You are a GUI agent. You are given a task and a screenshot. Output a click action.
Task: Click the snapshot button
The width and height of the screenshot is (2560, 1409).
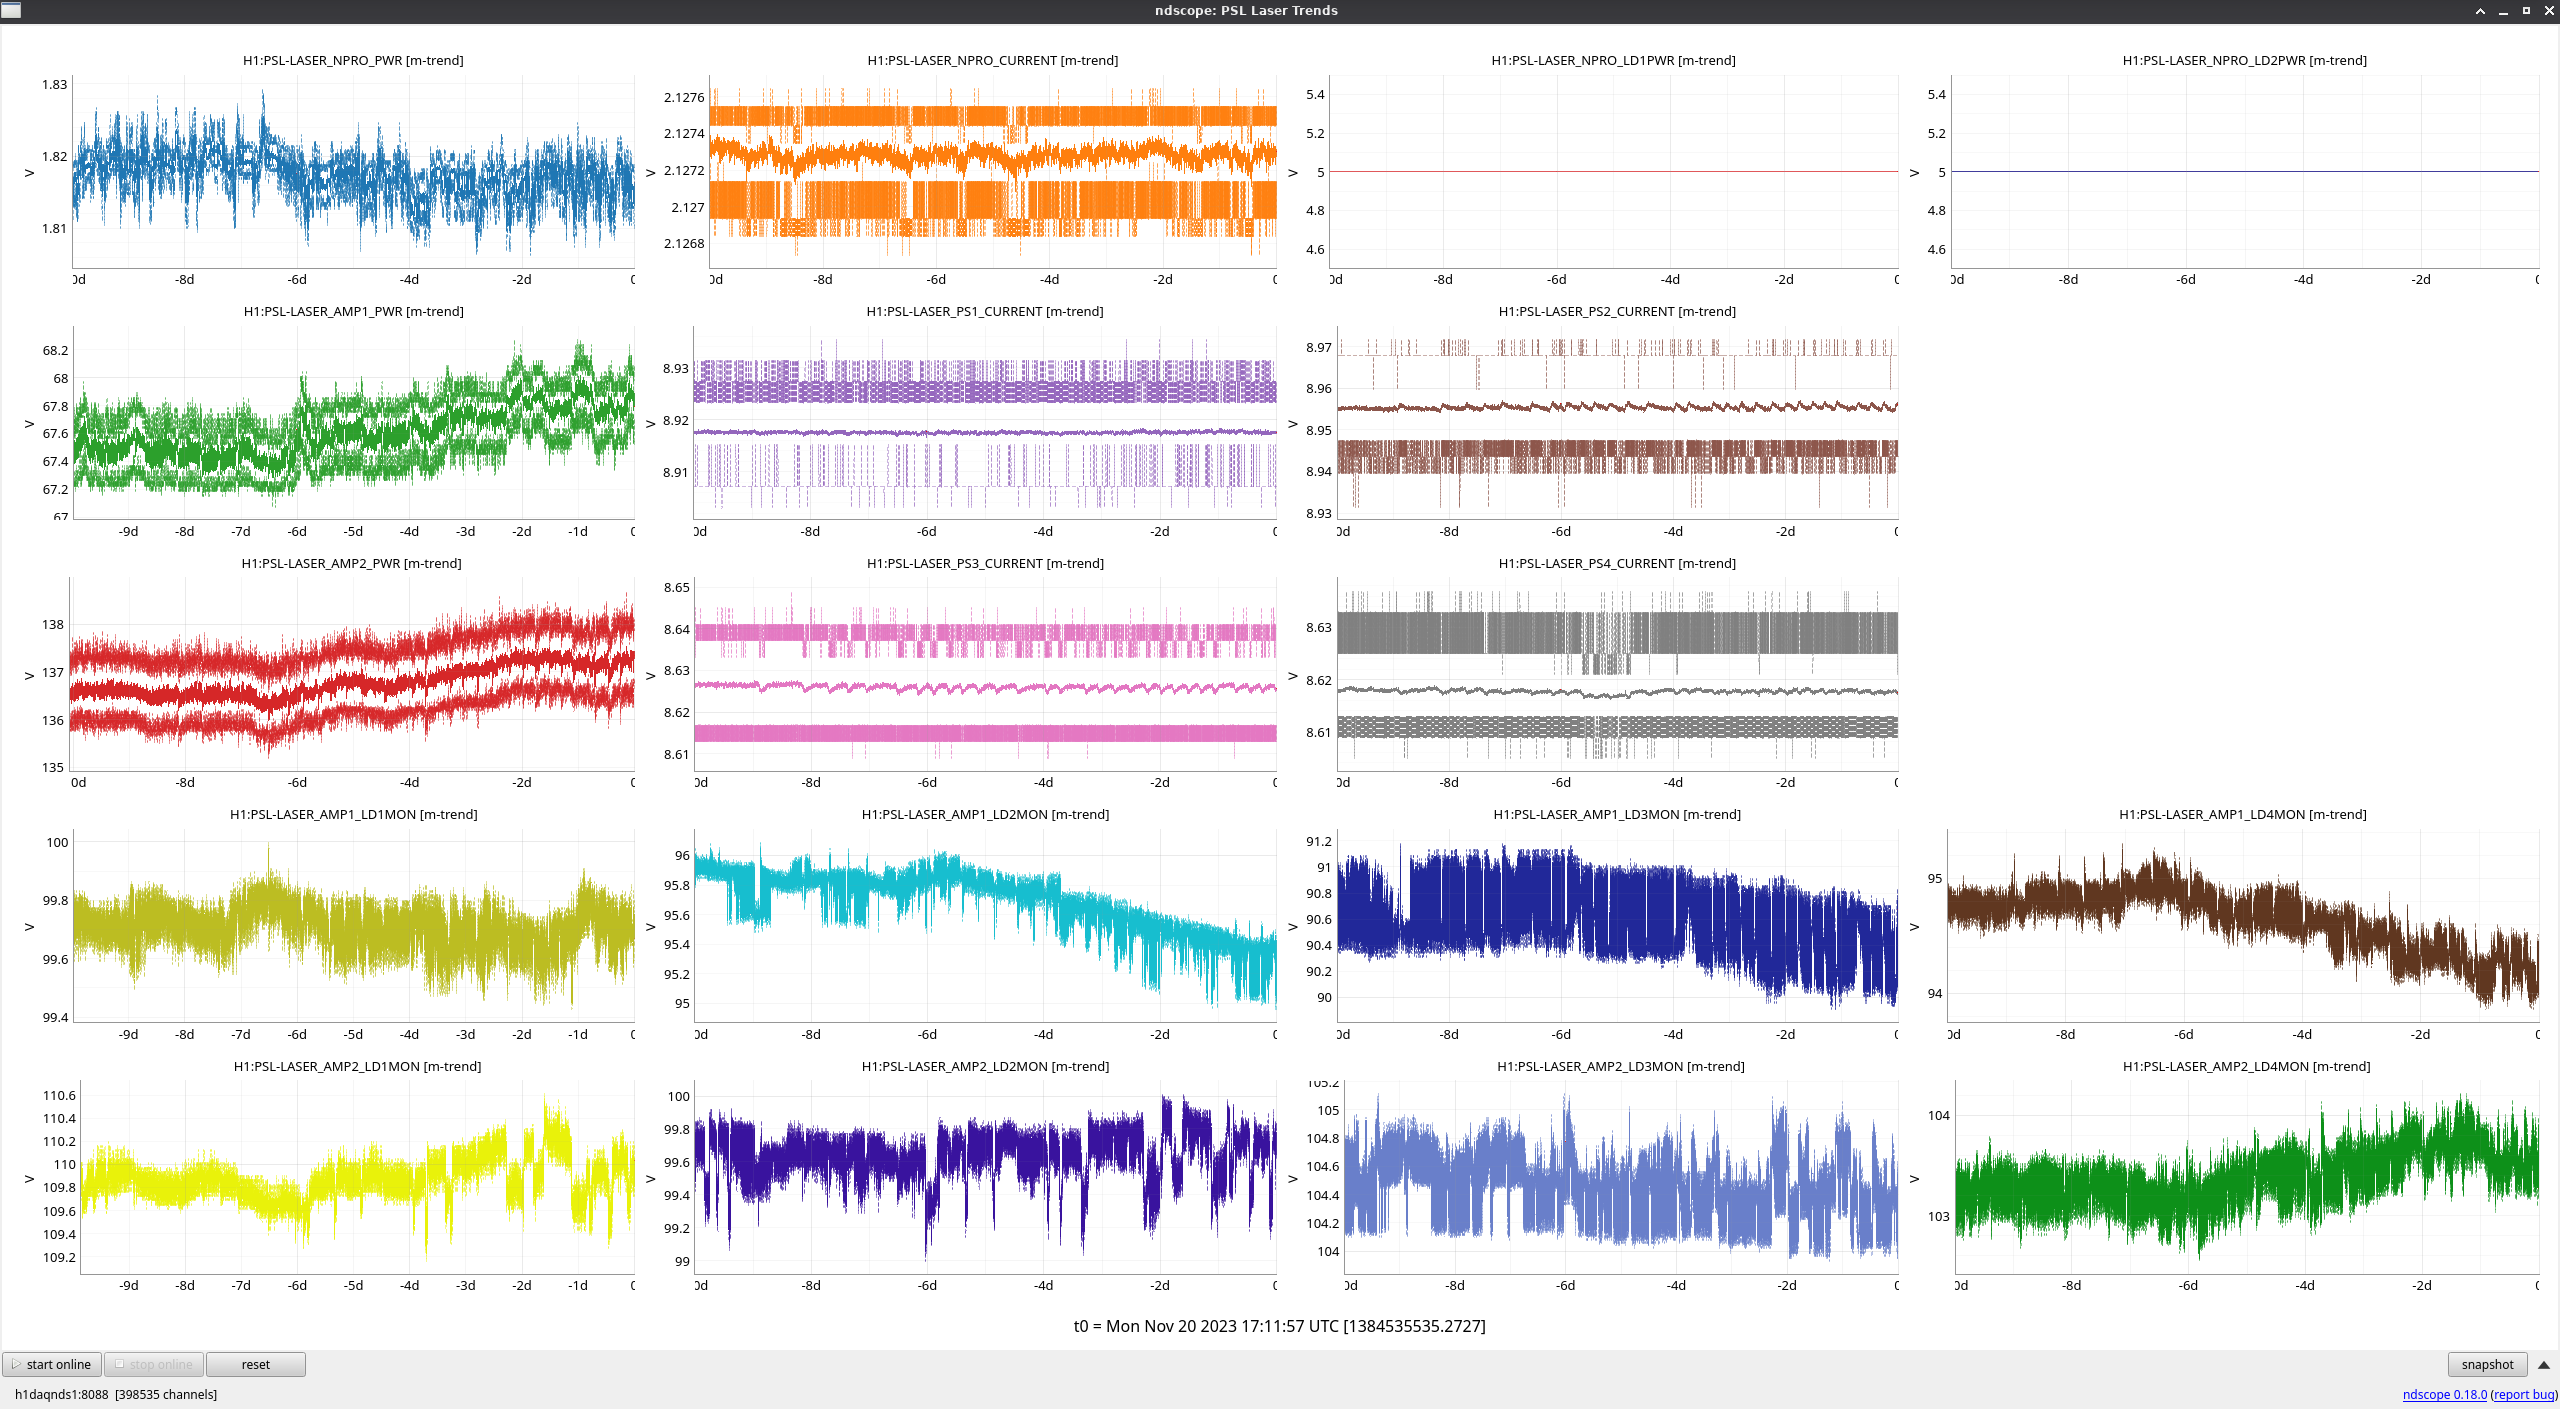pos(2487,1364)
